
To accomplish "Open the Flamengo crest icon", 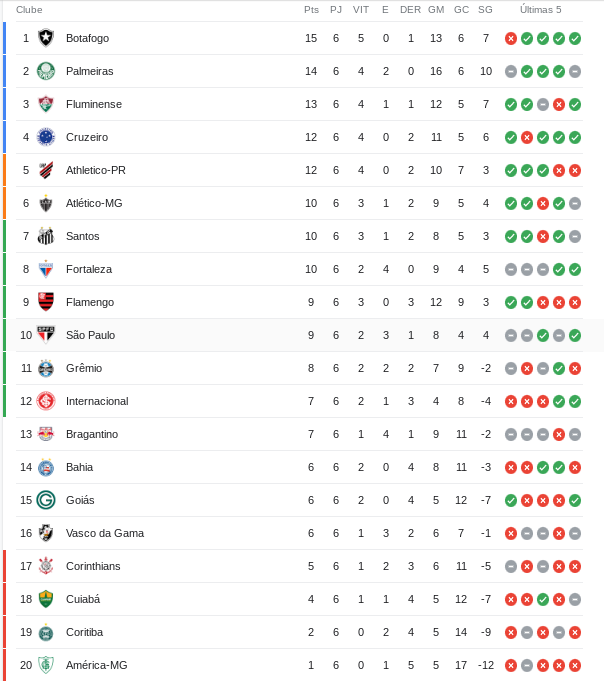I will pos(46,302).
